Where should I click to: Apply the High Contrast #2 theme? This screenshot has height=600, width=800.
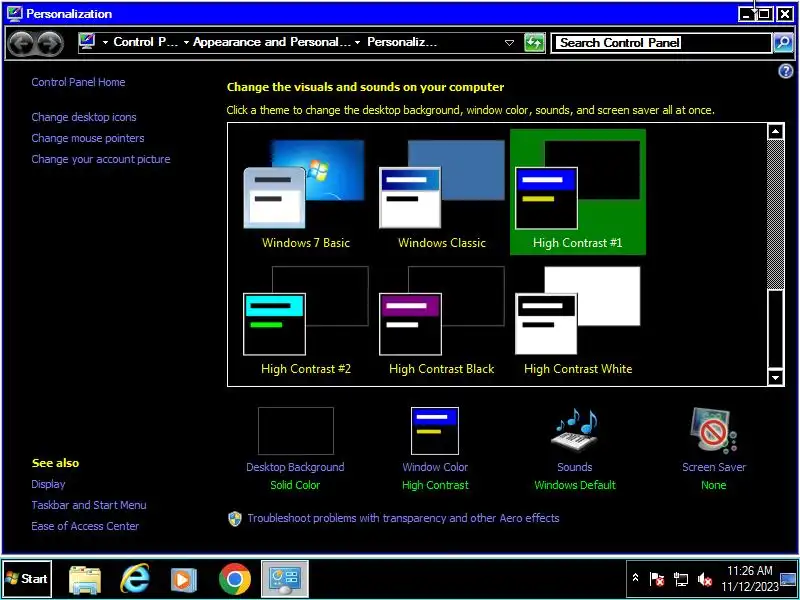306,319
